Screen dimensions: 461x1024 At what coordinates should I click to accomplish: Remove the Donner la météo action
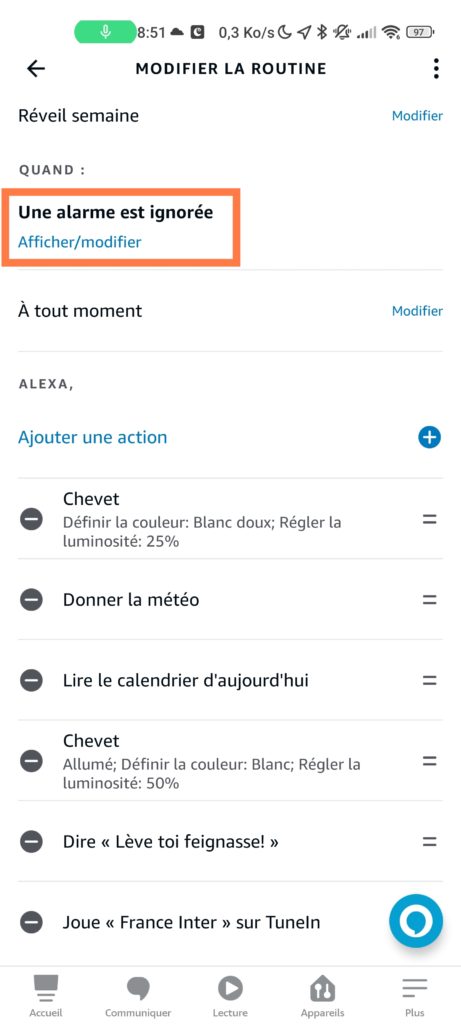click(31, 600)
